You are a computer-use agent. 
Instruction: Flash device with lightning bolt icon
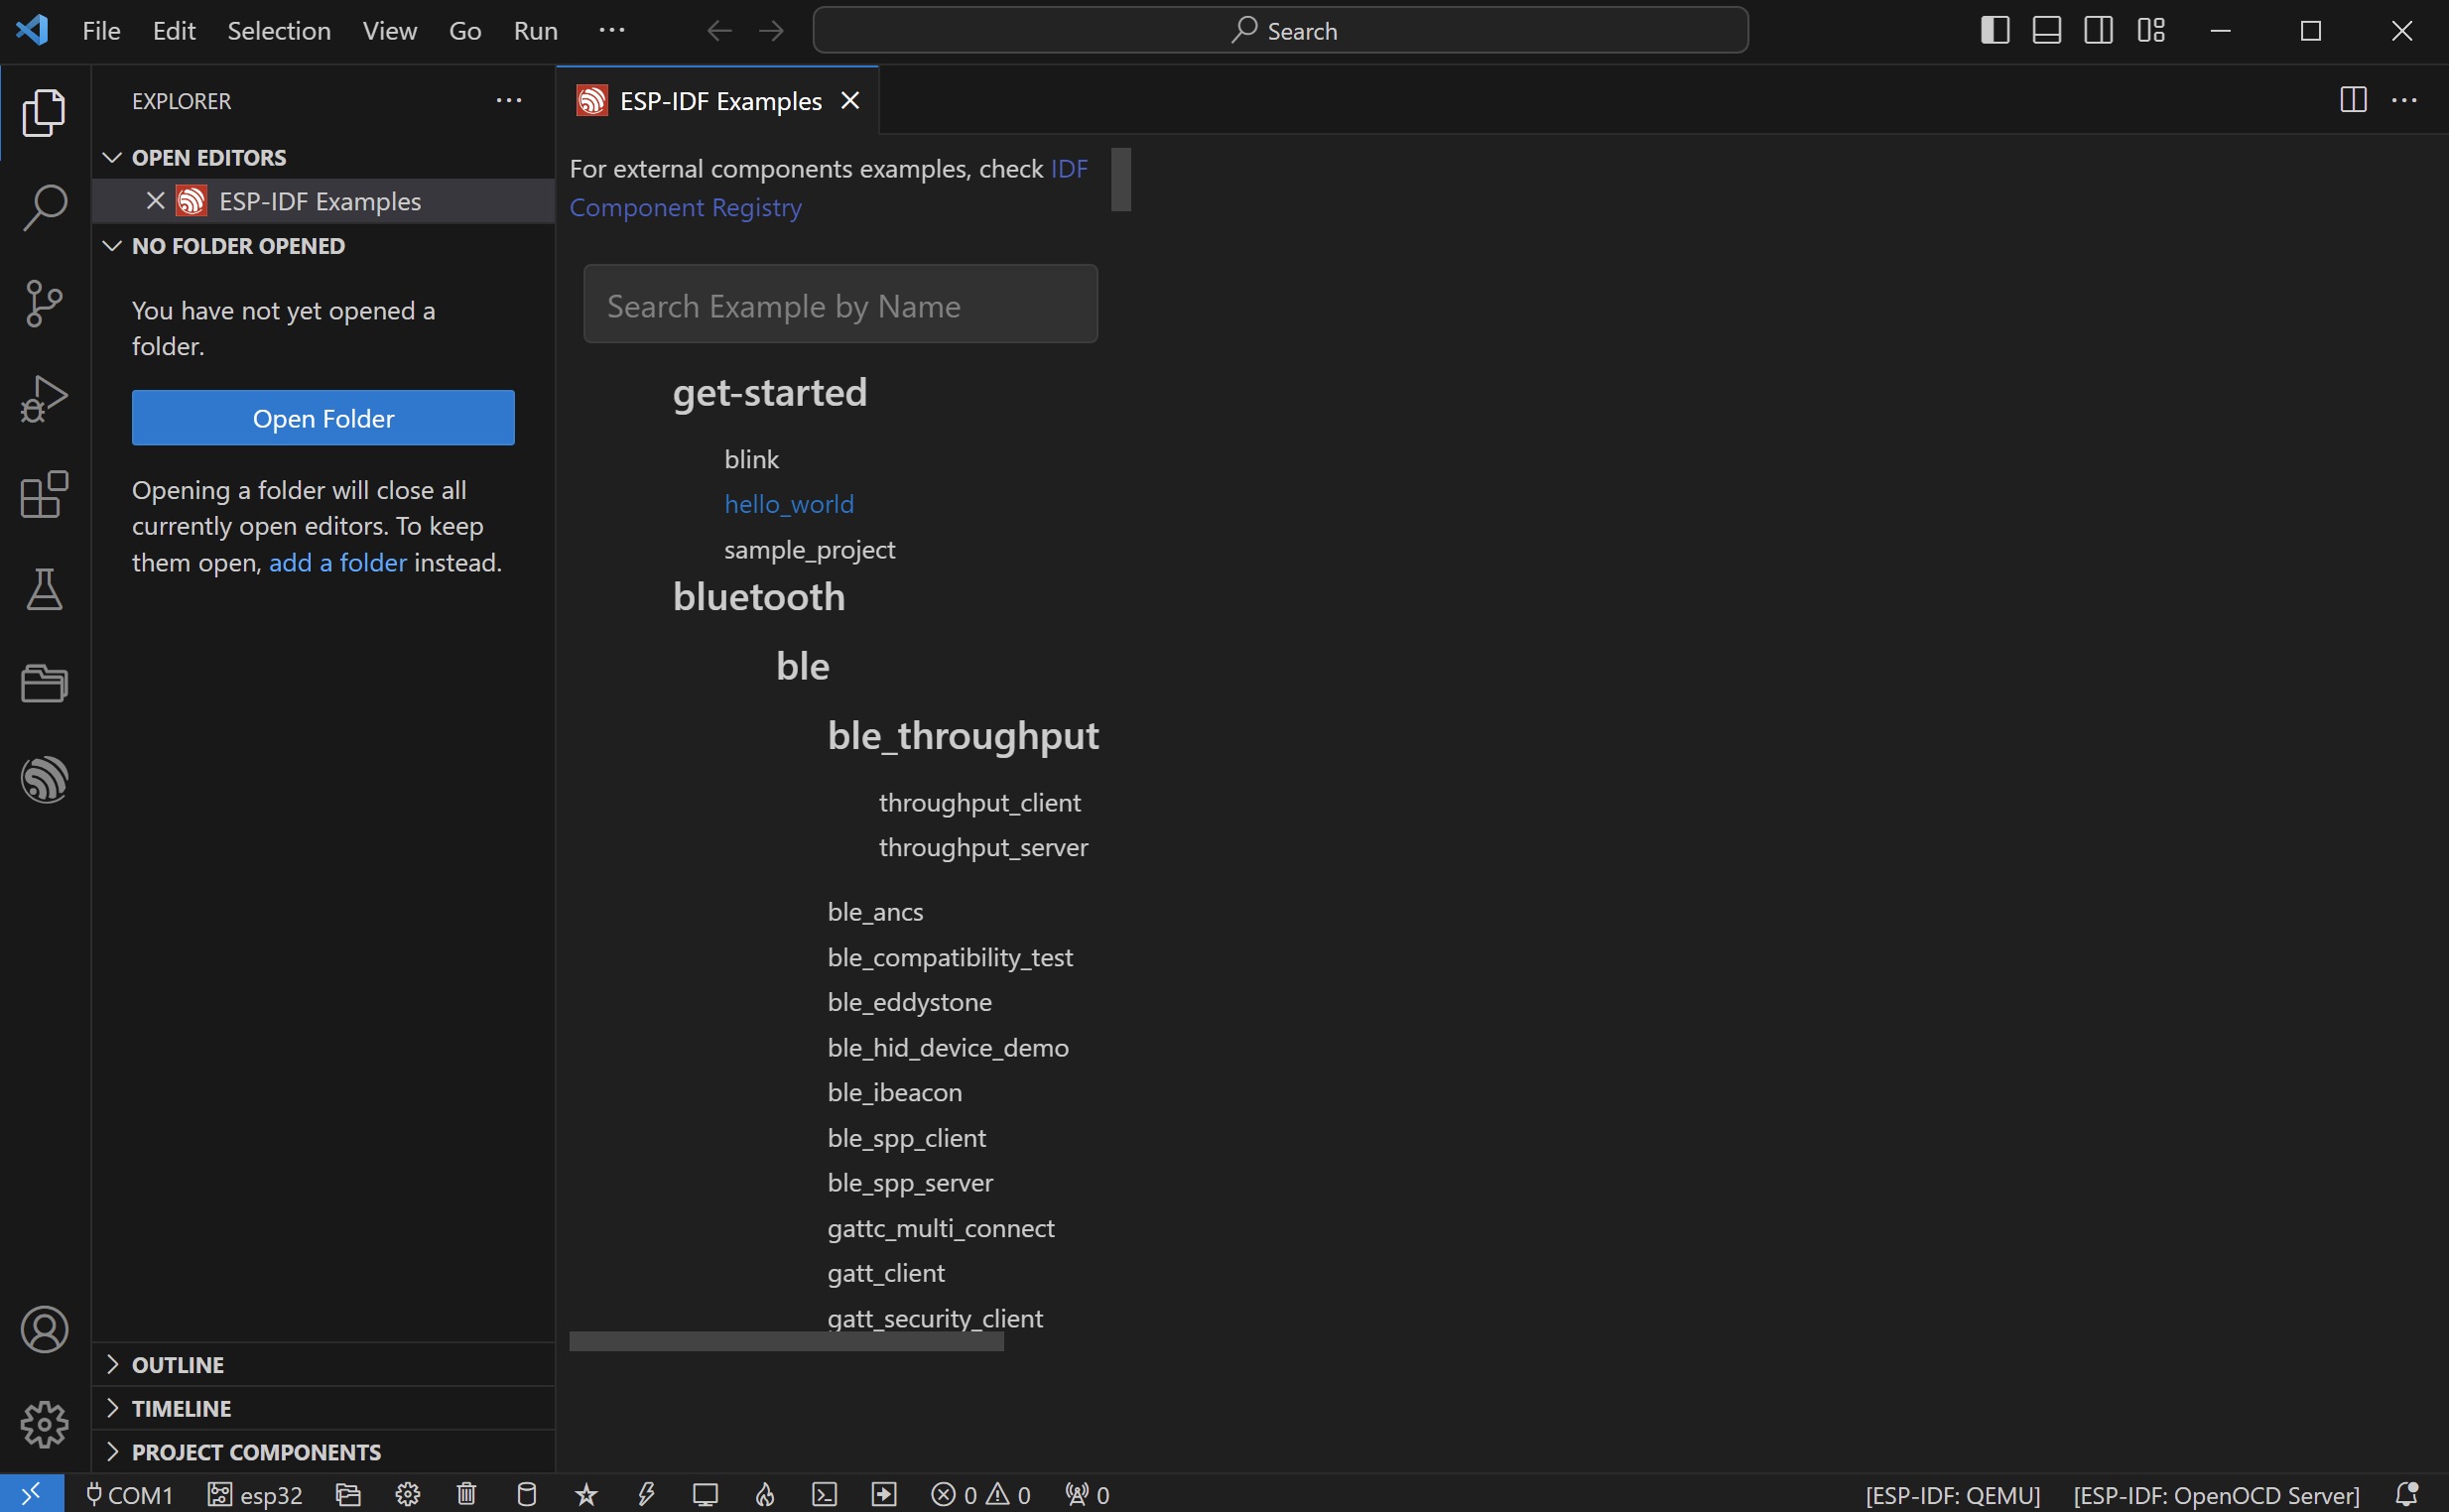tap(646, 1494)
